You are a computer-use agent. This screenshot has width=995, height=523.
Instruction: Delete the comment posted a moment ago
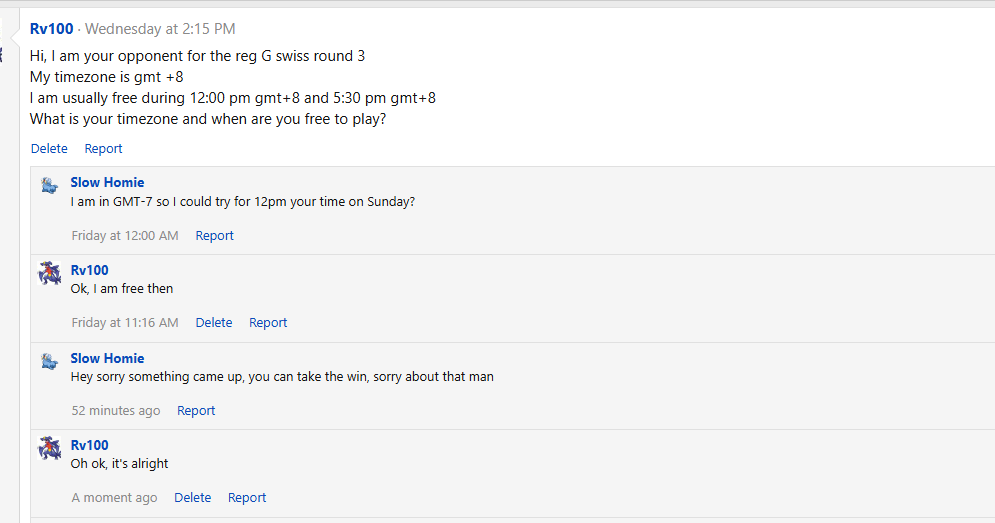(192, 498)
